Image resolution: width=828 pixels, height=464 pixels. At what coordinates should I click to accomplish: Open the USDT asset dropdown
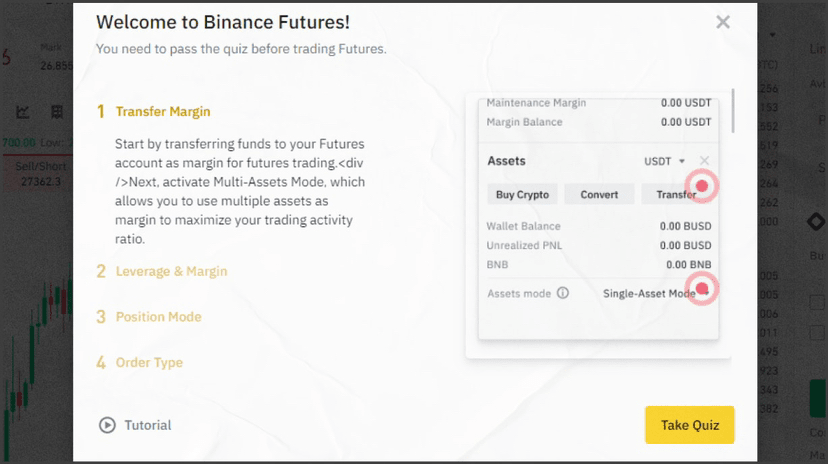665,161
